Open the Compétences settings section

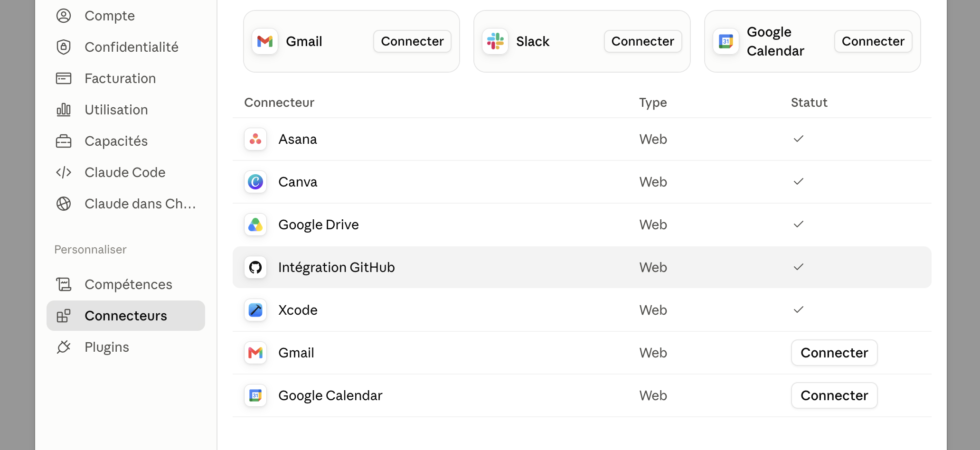pyautogui.click(x=126, y=284)
